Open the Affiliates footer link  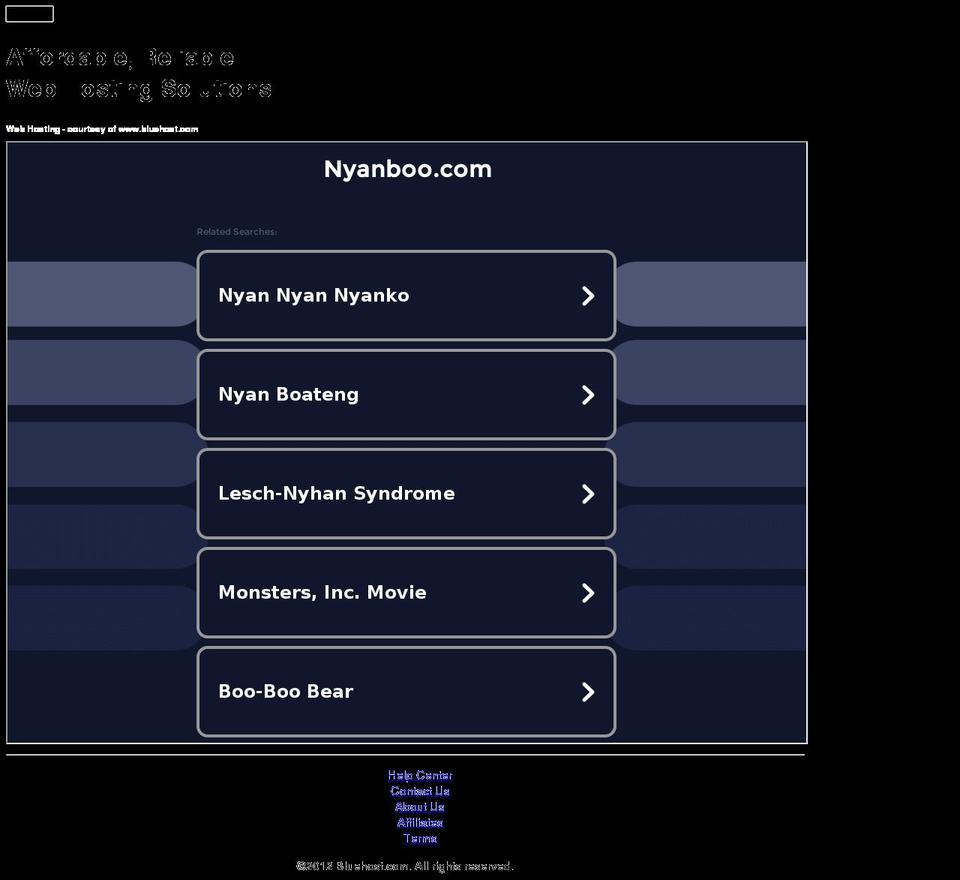point(420,823)
